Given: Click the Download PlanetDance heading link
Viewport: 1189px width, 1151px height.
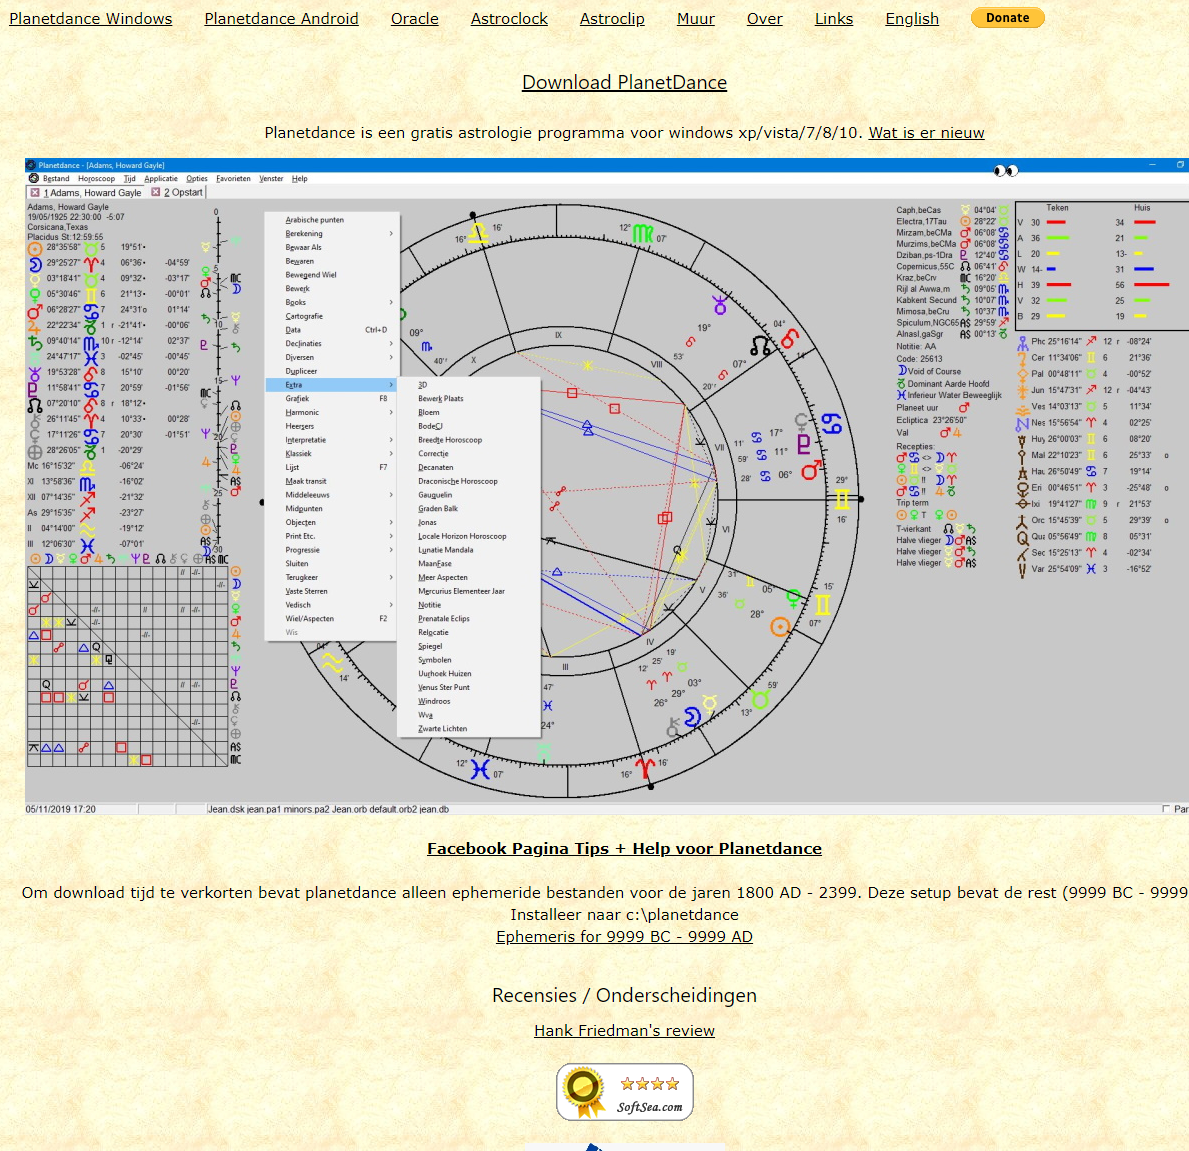Looking at the screenshot, I should pos(625,83).
